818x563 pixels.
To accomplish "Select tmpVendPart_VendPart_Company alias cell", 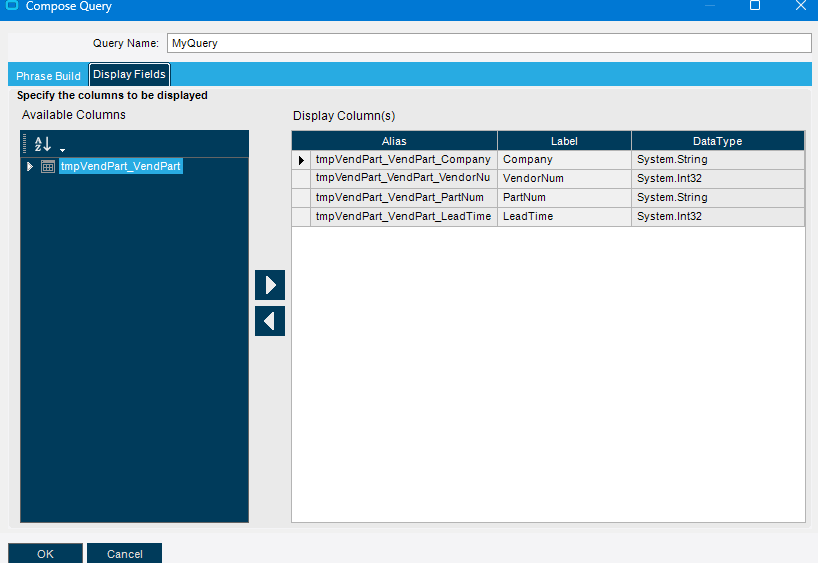I will (x=404, y=160).
